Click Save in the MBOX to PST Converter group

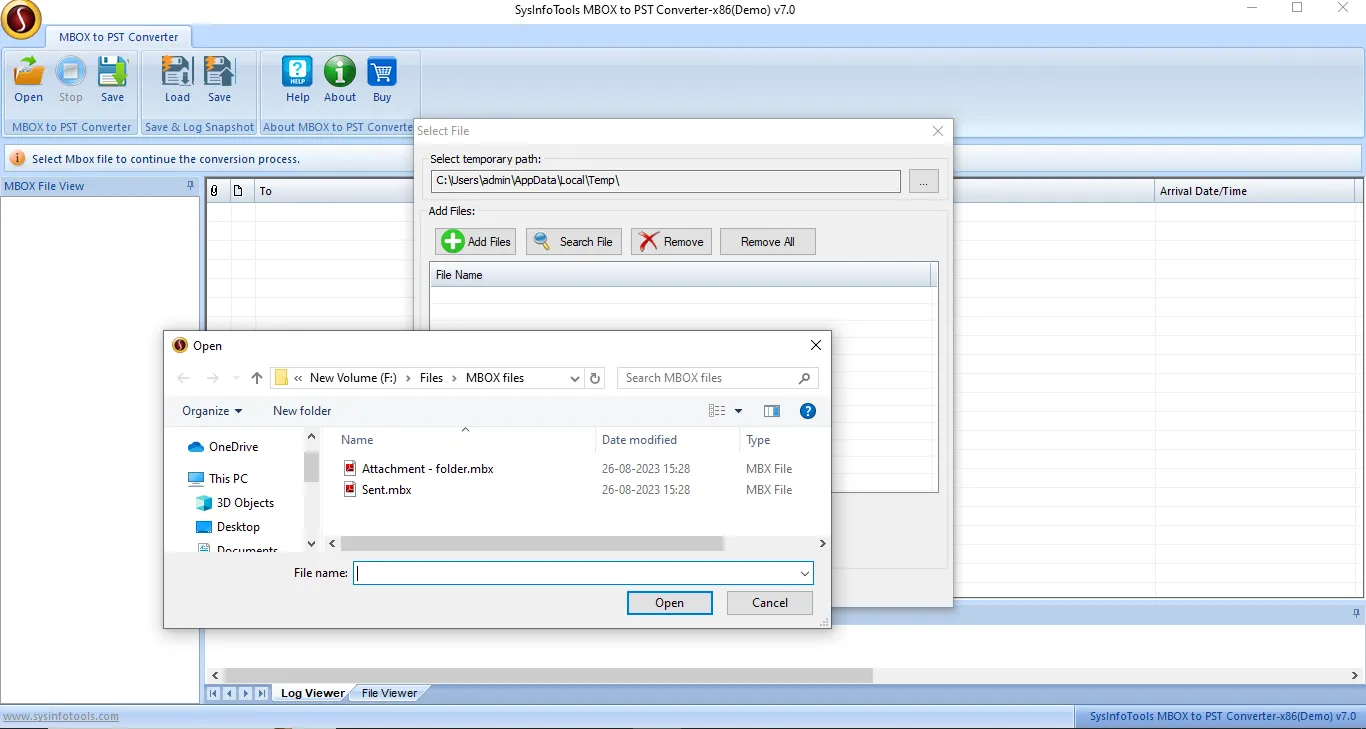pos(112,79)
